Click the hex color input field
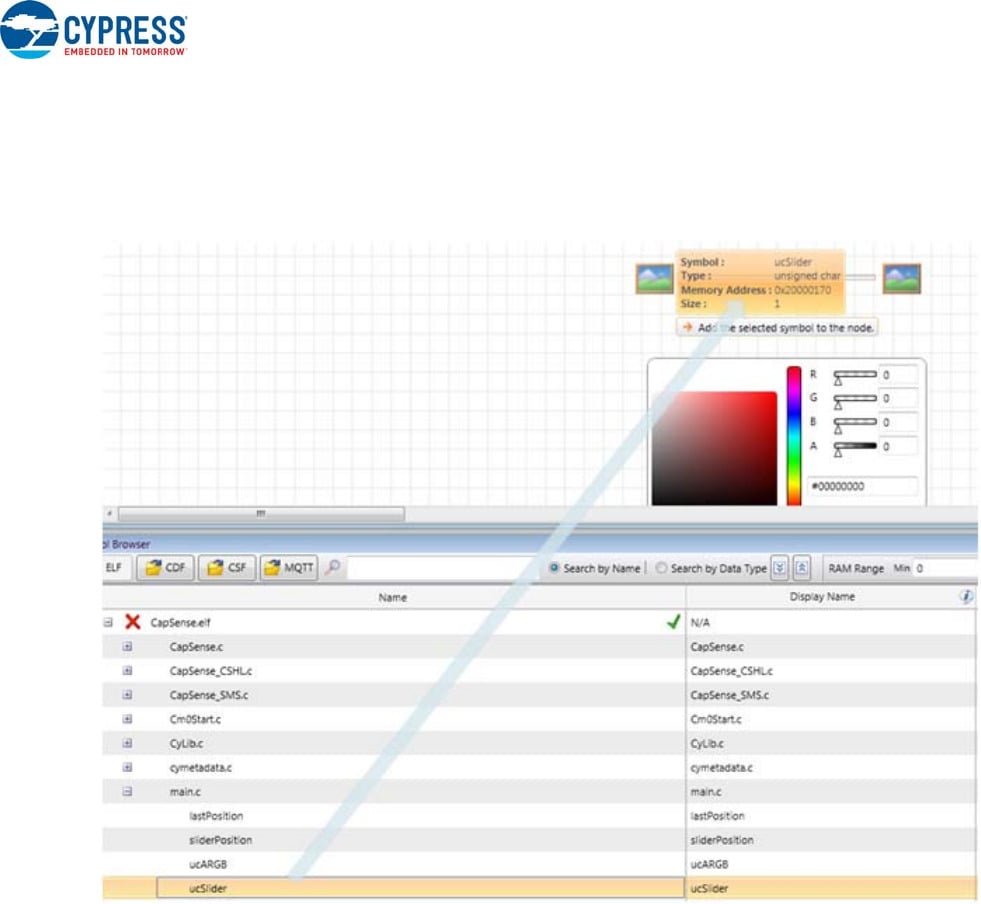Screen dimensions: 981x904 [862, 487]
